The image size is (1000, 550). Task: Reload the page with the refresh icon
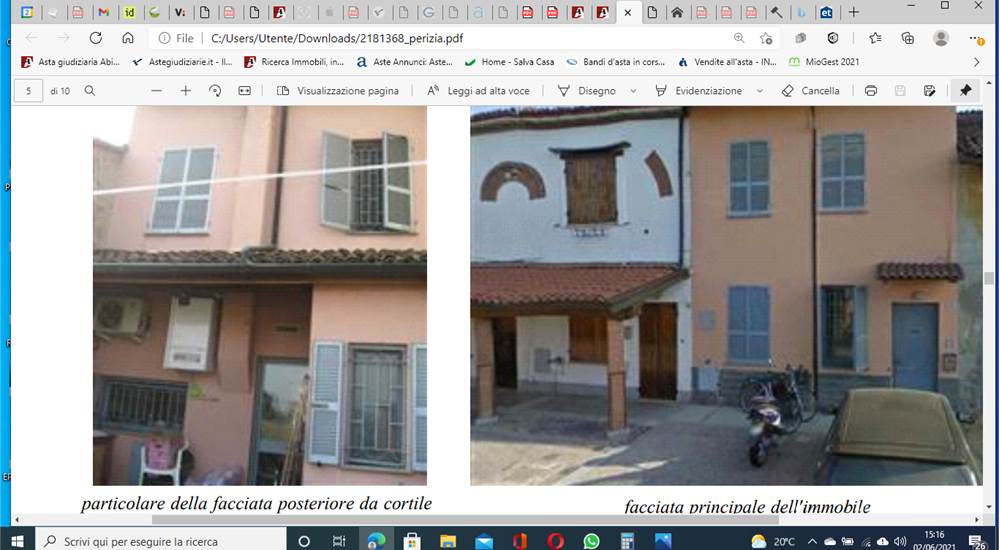click(x=96, y=38)
